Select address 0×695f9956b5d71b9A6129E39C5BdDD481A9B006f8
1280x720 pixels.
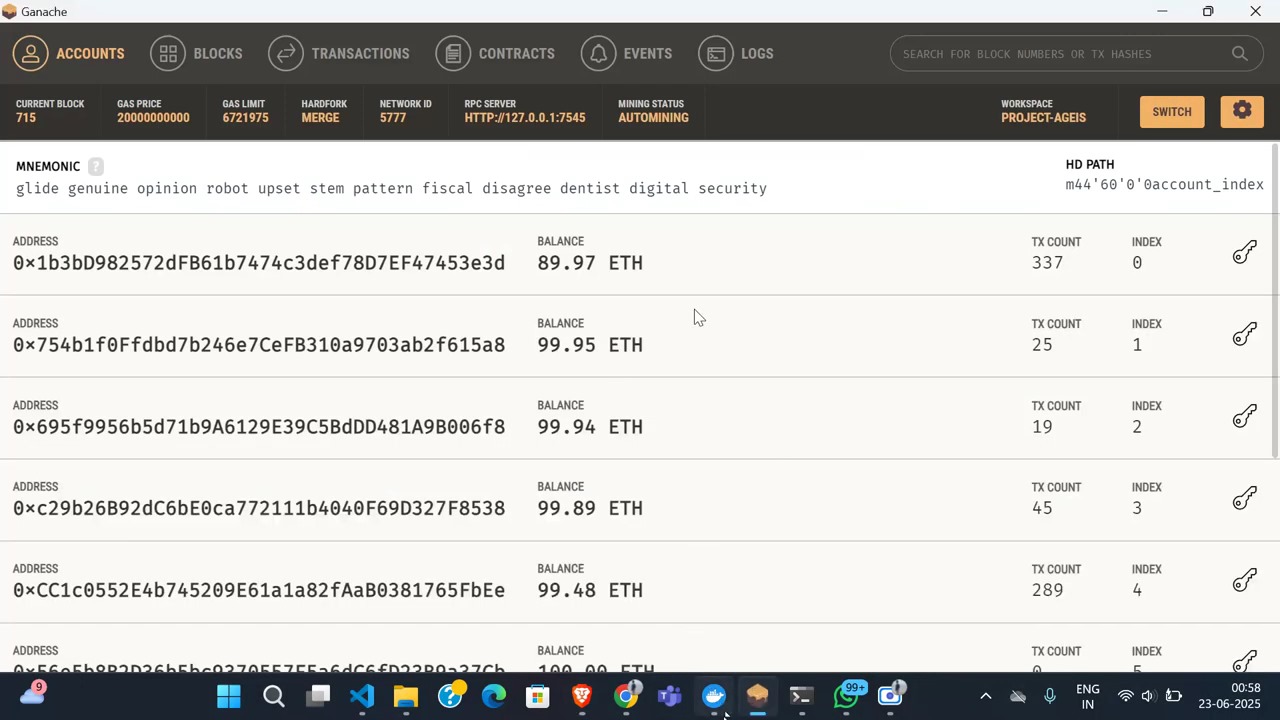pos(259,427)
